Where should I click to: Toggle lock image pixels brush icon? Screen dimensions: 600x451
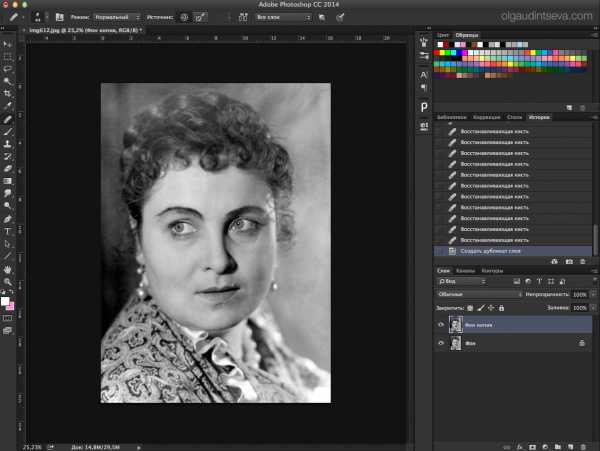(481, 308)
